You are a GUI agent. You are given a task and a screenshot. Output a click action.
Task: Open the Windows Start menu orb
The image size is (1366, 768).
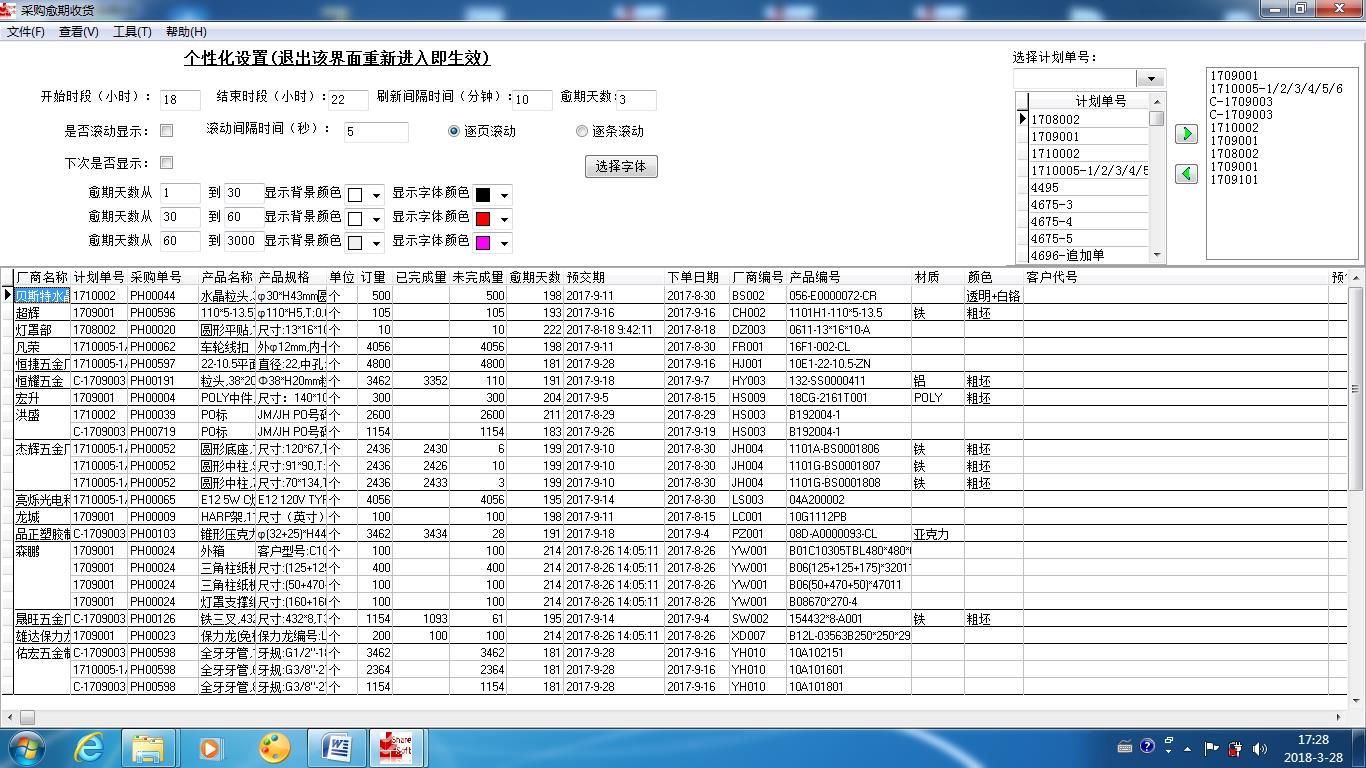[25, 748]
